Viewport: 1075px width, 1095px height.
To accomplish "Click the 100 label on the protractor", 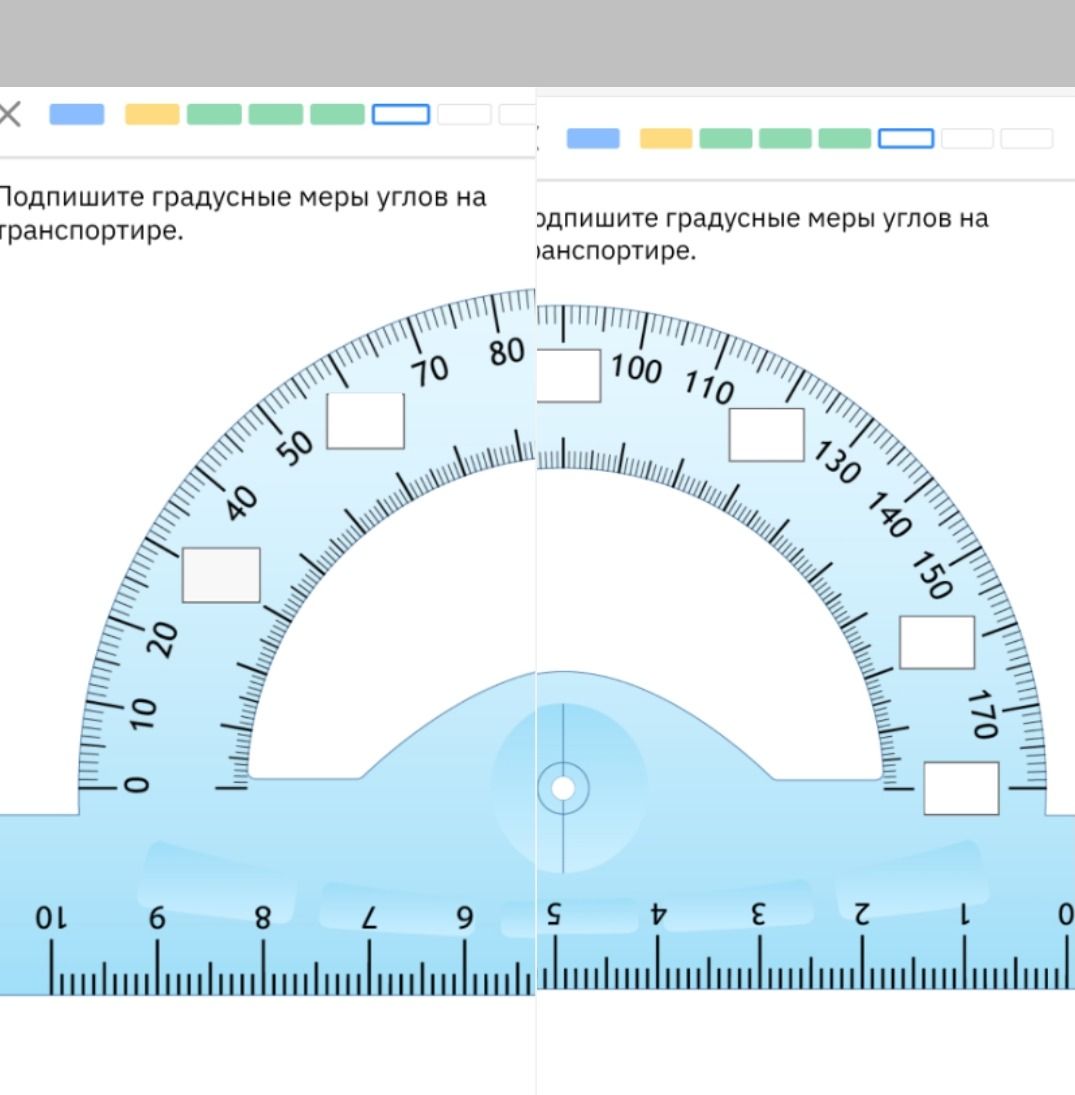I will [x=636, y=368].
